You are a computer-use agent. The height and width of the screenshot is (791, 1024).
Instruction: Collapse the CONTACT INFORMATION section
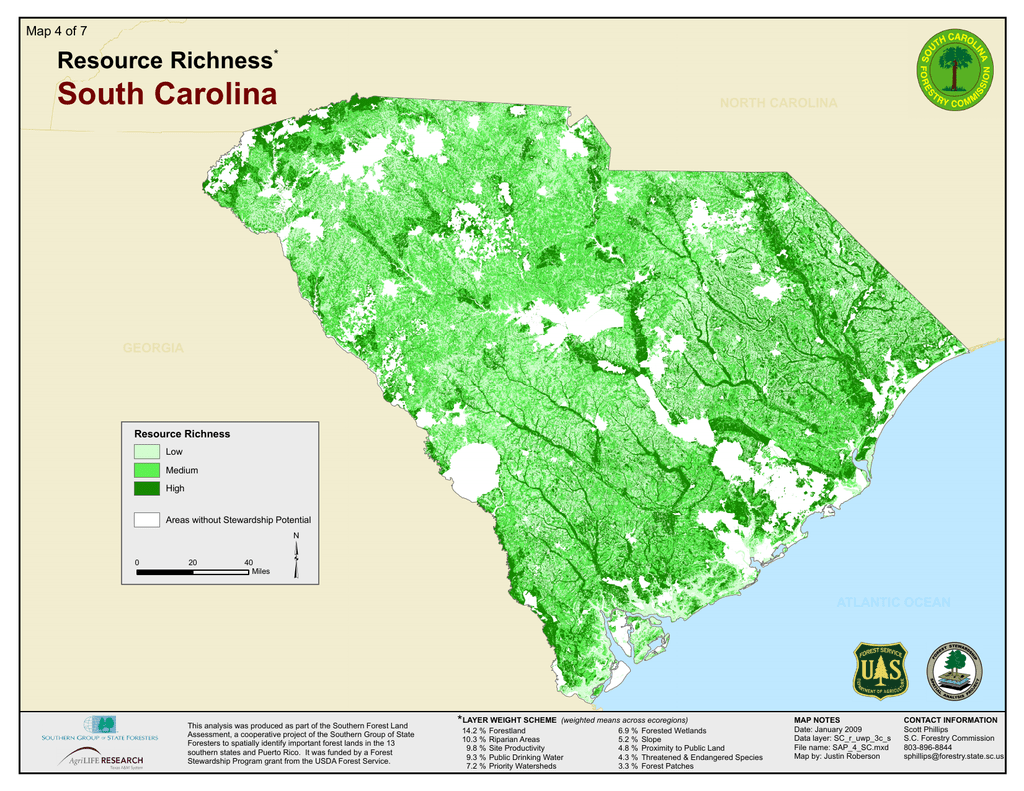(950, 718)
